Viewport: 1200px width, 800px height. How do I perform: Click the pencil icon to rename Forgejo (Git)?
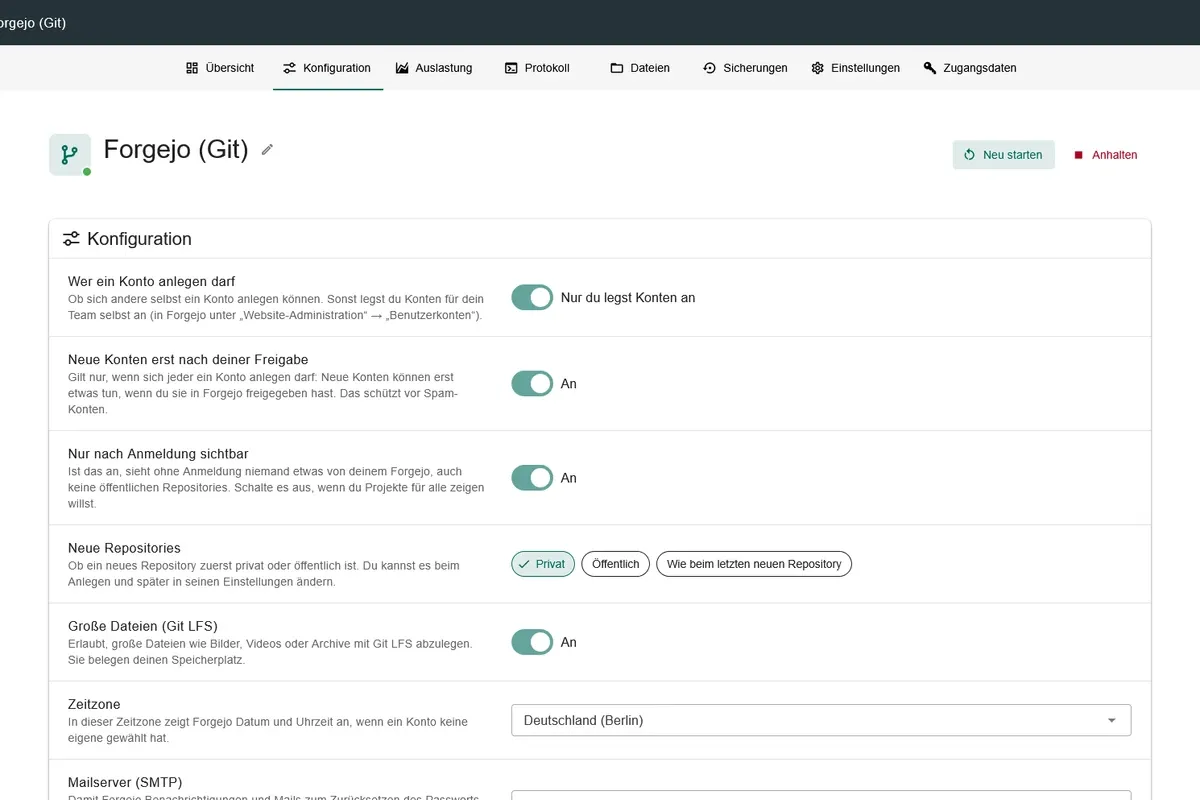coord(267,149)
